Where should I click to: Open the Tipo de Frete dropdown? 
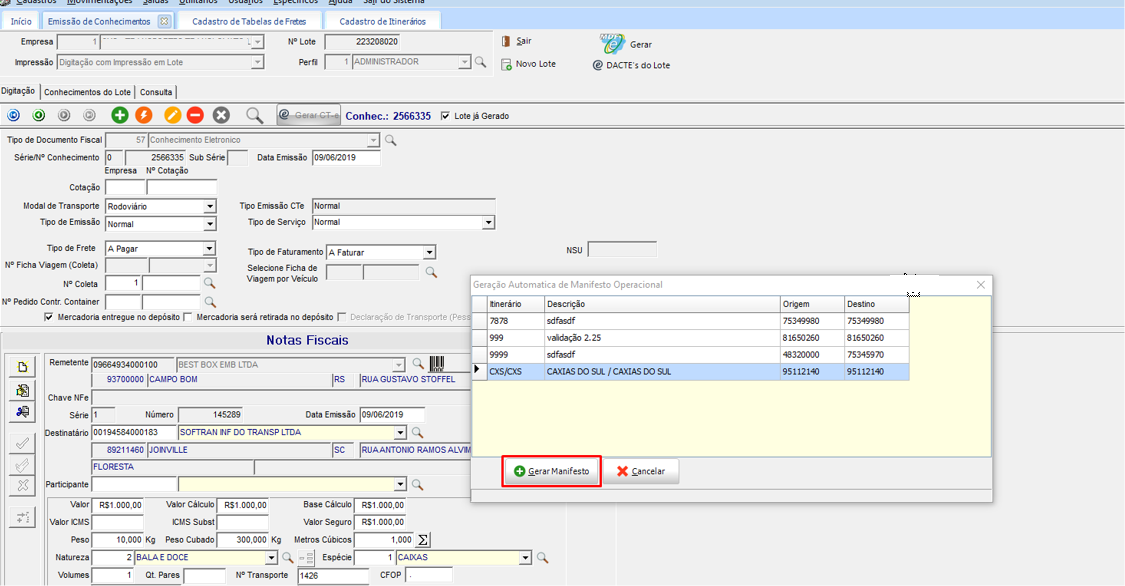point(209,249)
